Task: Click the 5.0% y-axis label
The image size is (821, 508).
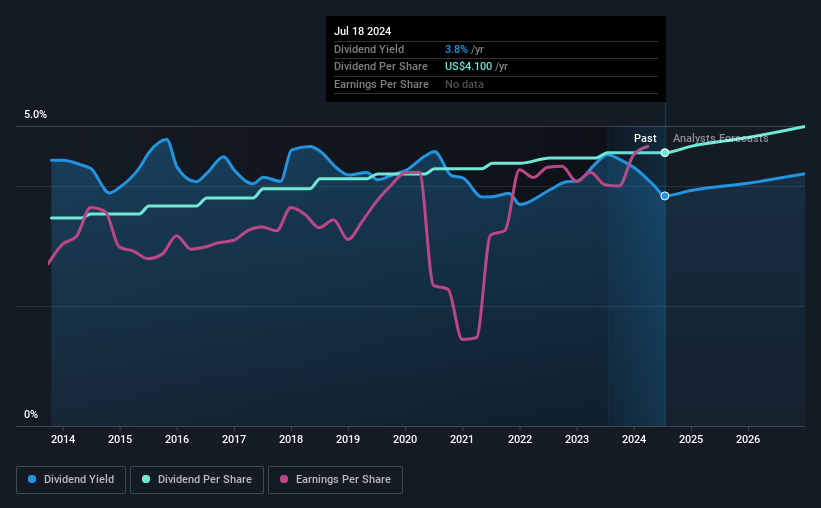Action: pos(35,115)
